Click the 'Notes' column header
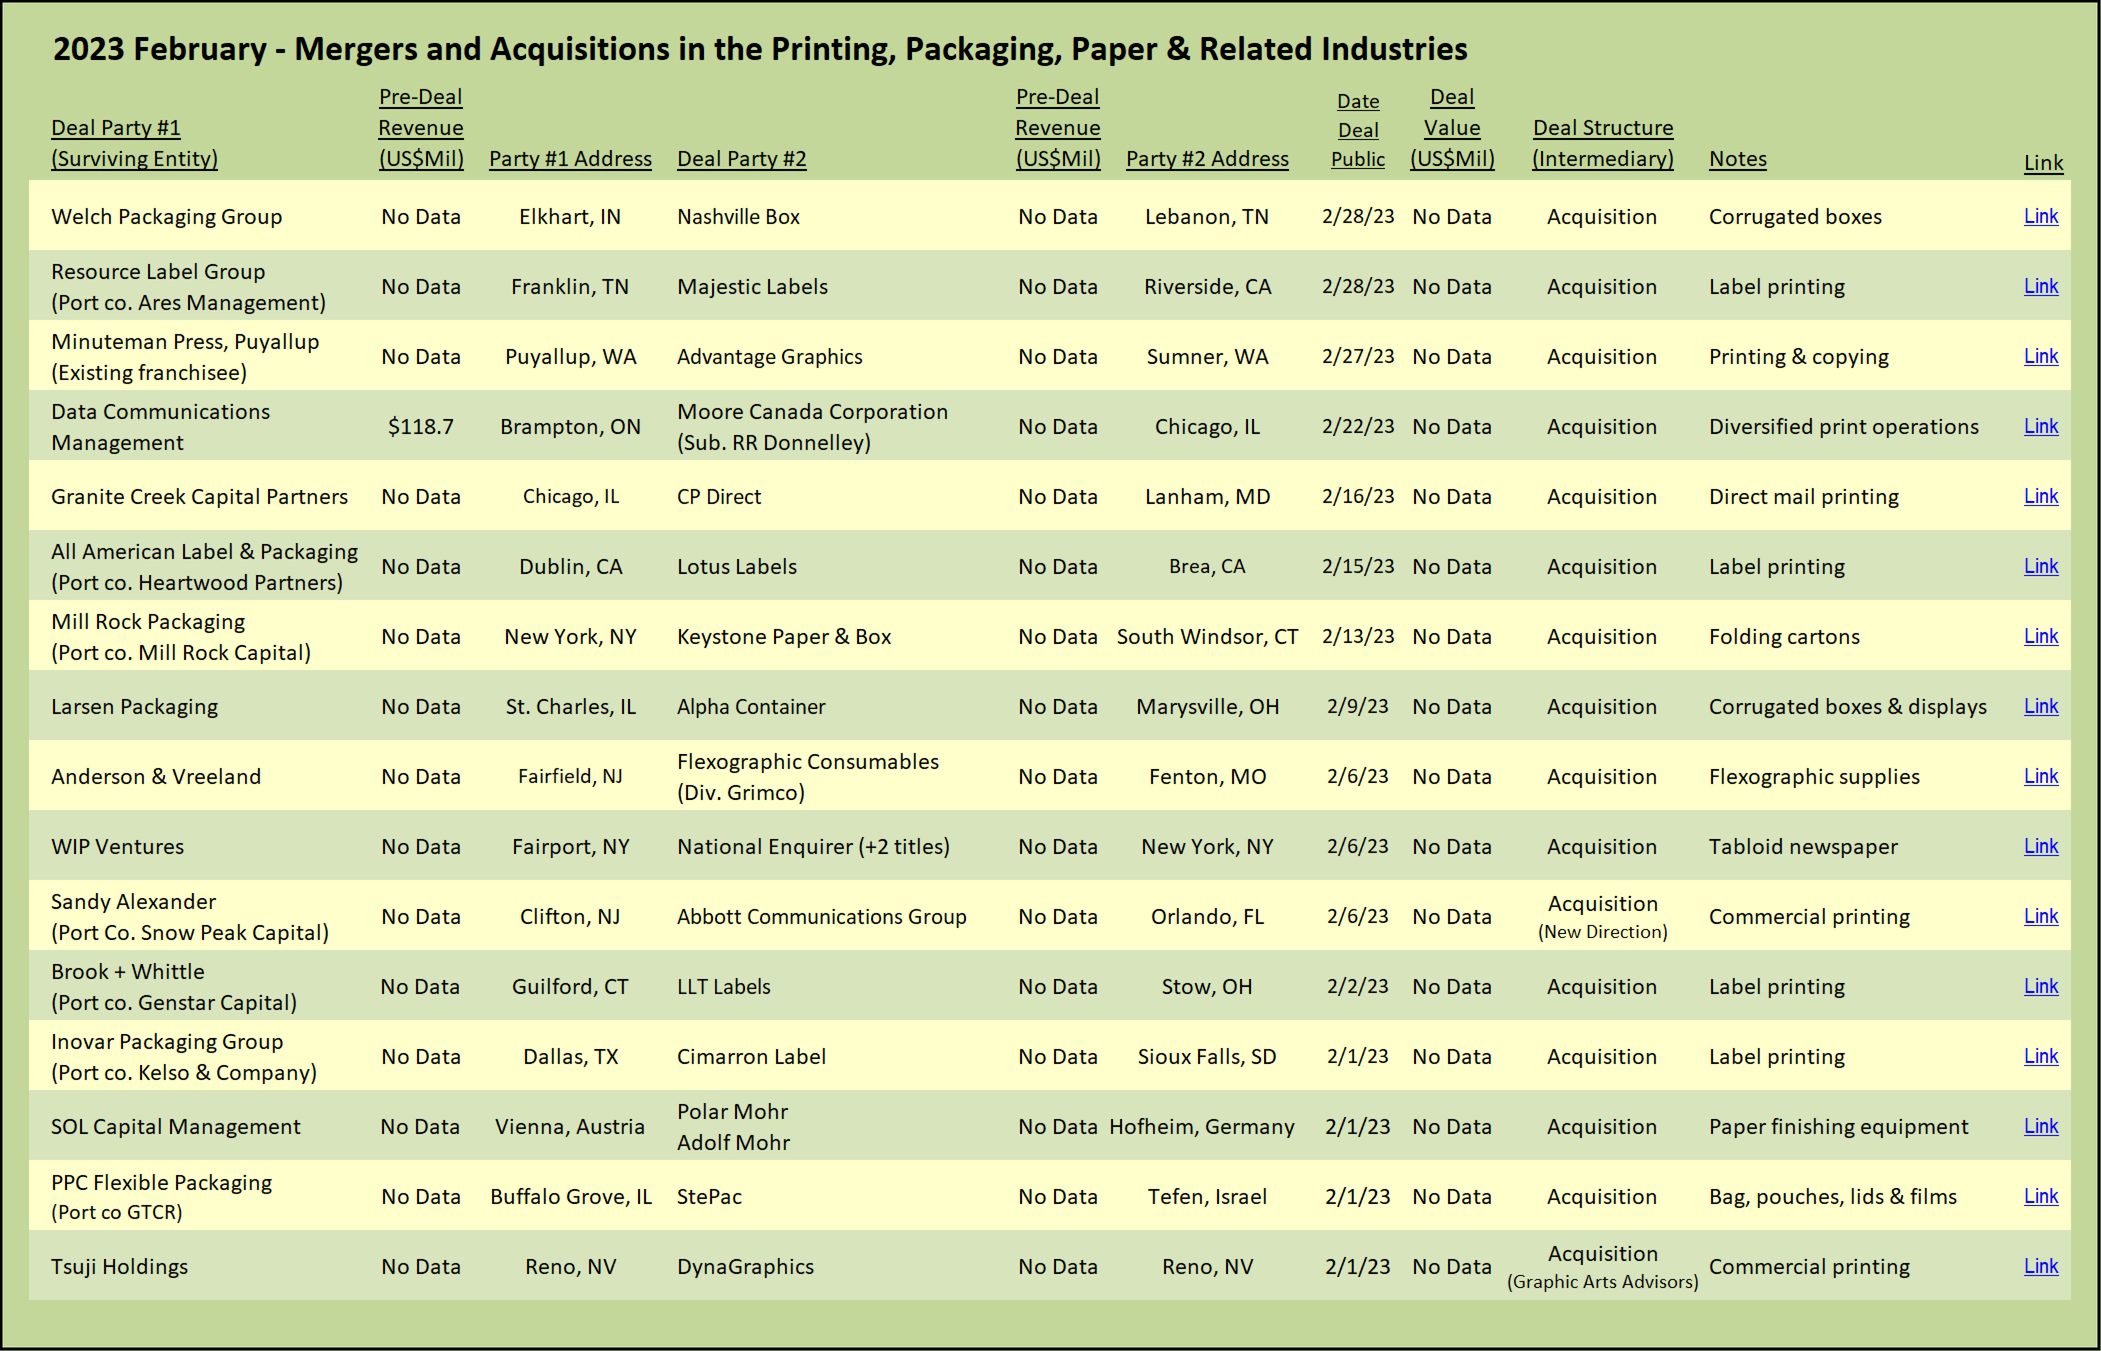 coord(1737,159)
